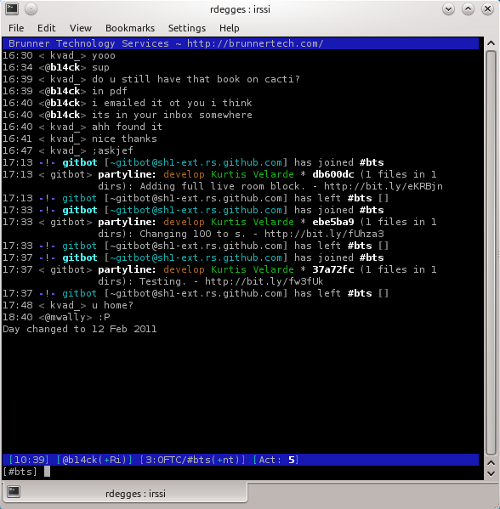
Task: Select the 'rdegges : irssi' session tab
Action: click(x=125, y=493)
